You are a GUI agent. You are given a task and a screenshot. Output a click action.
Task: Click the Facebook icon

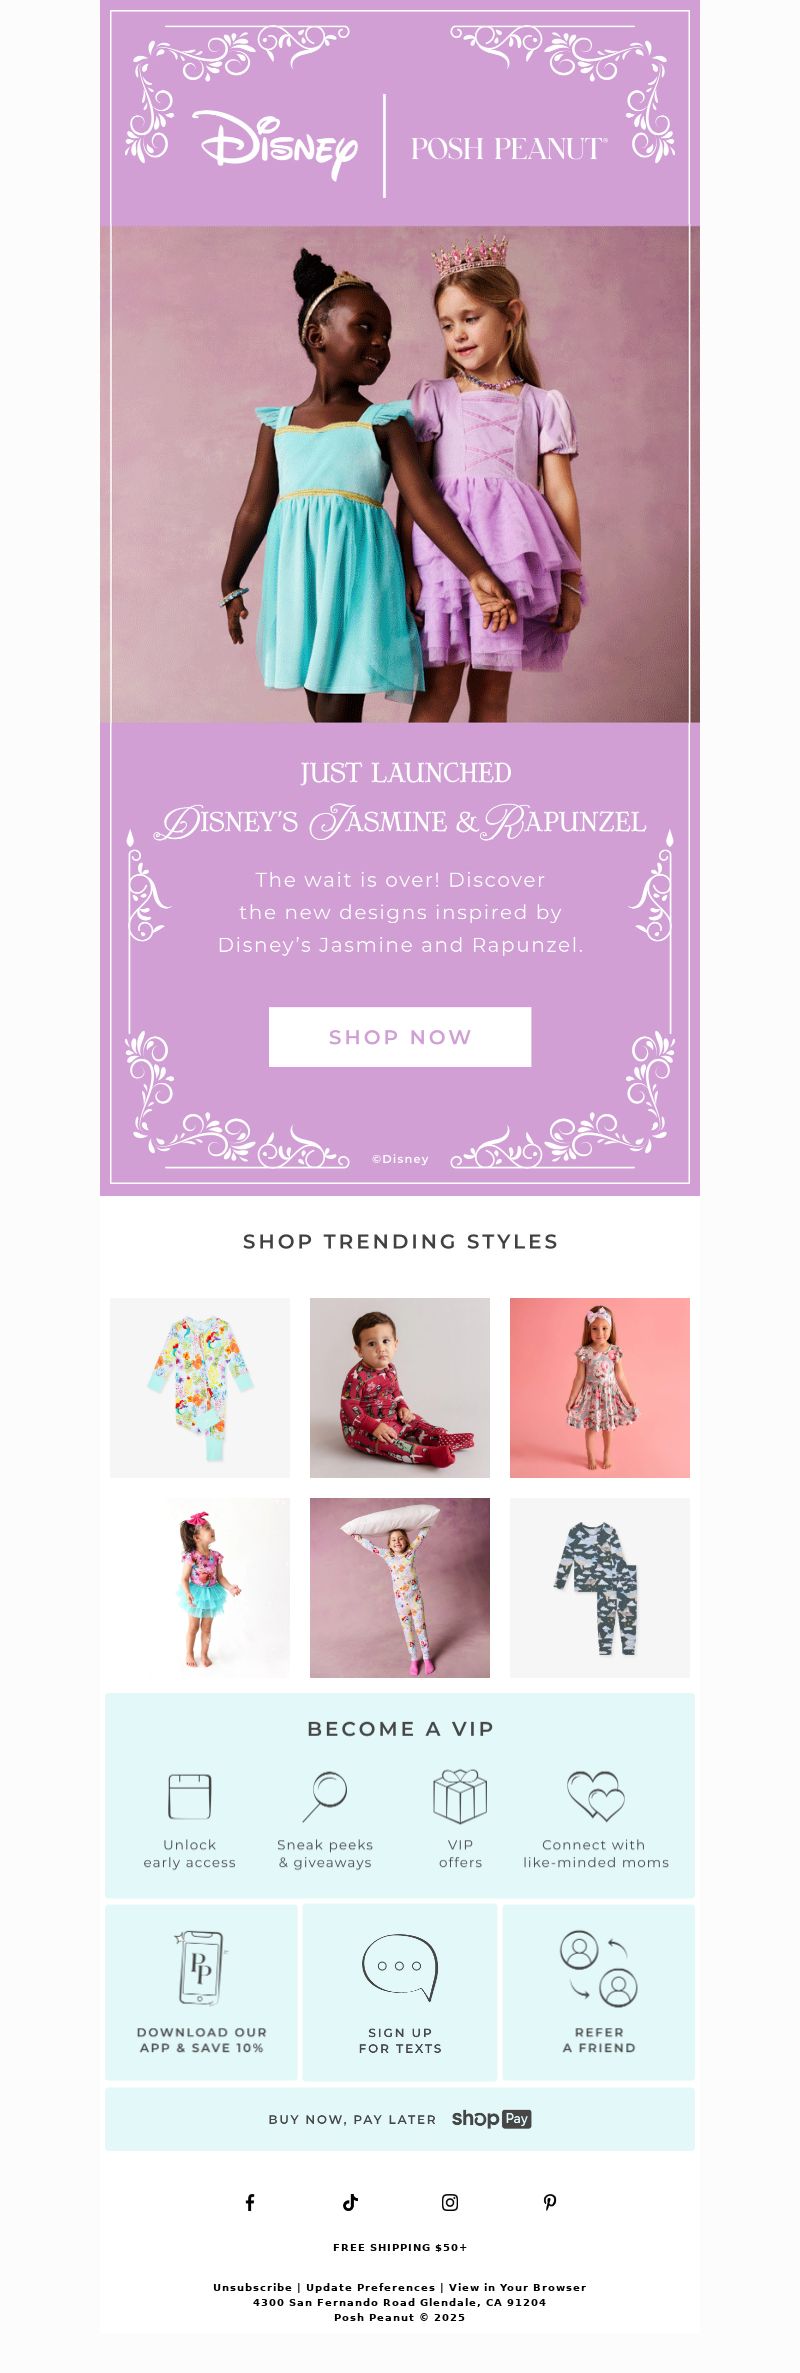(250, 2202)
